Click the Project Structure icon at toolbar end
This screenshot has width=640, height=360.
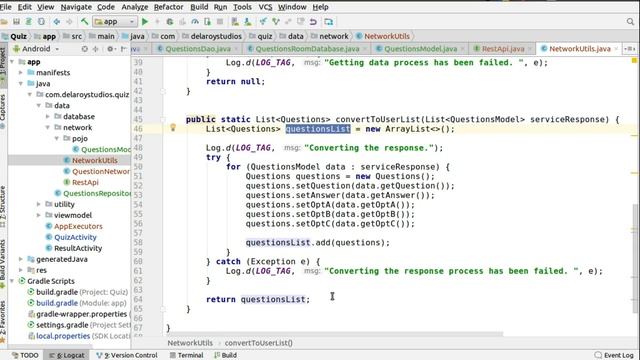coord(329,22)
